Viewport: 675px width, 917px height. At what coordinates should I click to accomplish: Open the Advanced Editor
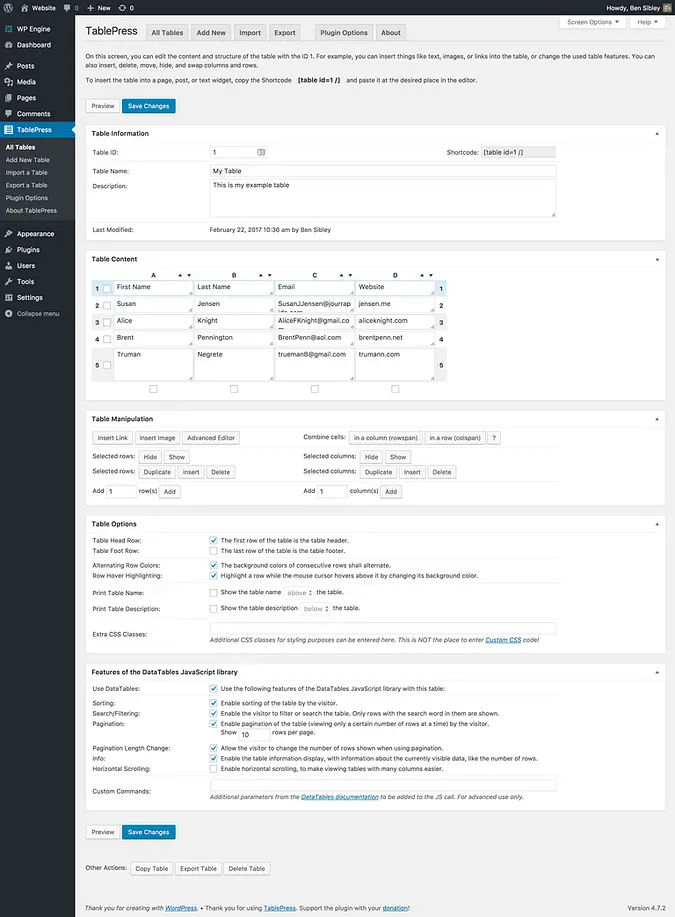pyautogui.click(x=211, y=438)
